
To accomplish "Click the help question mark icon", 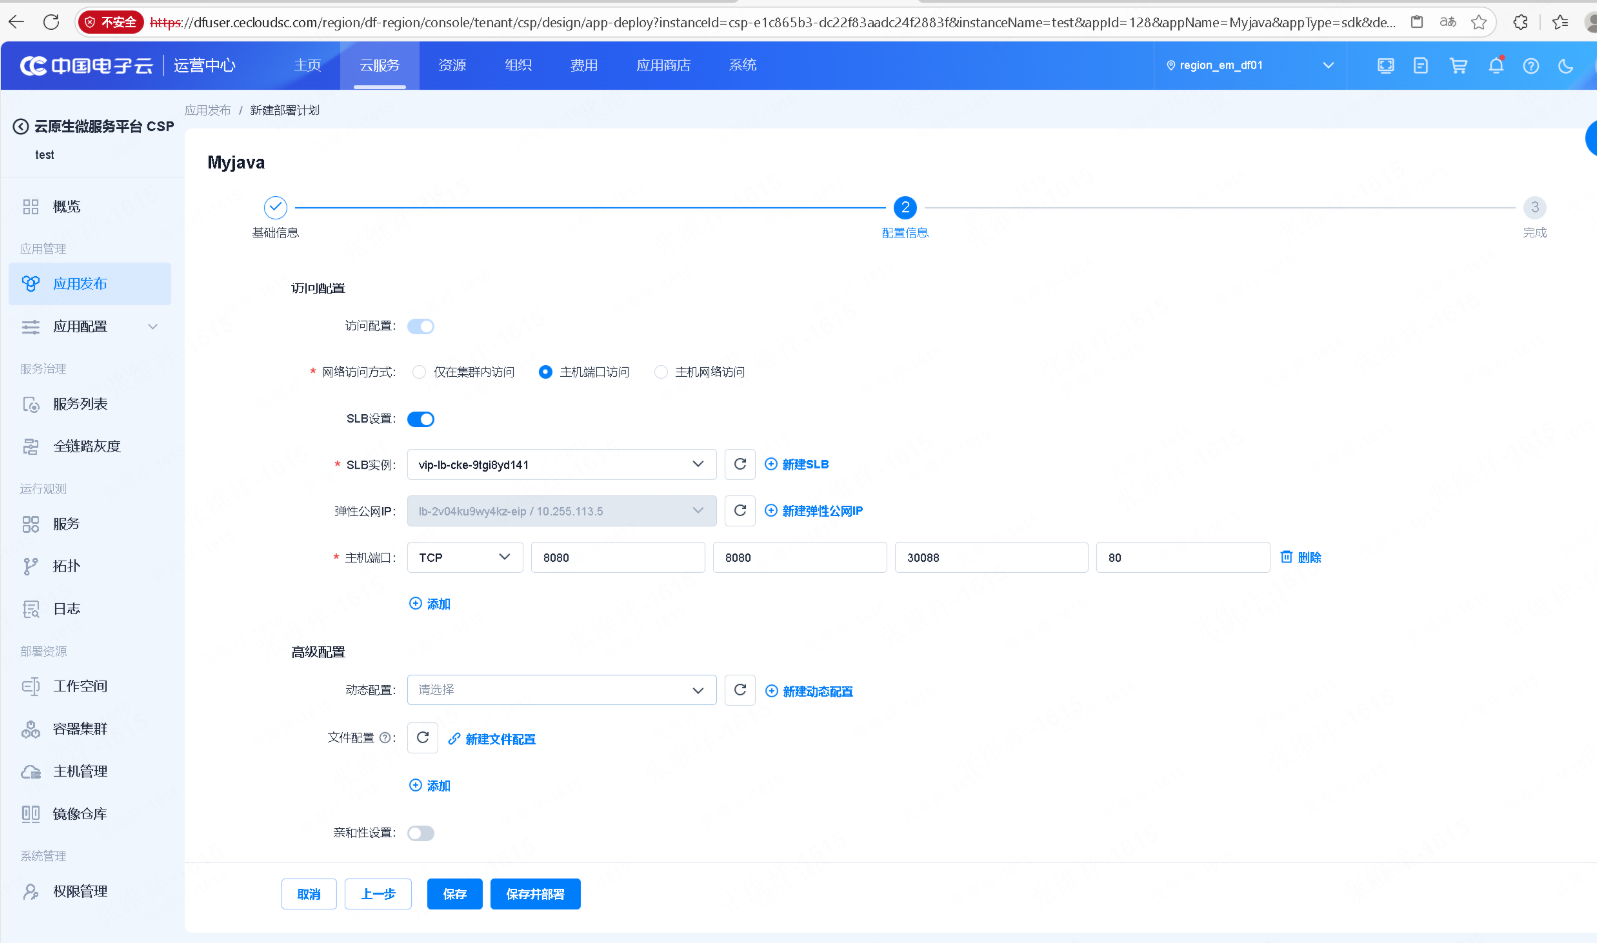I will (x=1530, y=66).
